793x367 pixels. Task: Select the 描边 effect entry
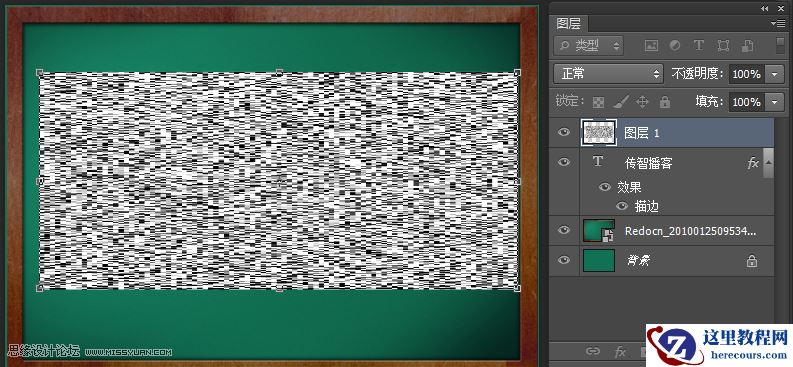(x=647, y=206)
